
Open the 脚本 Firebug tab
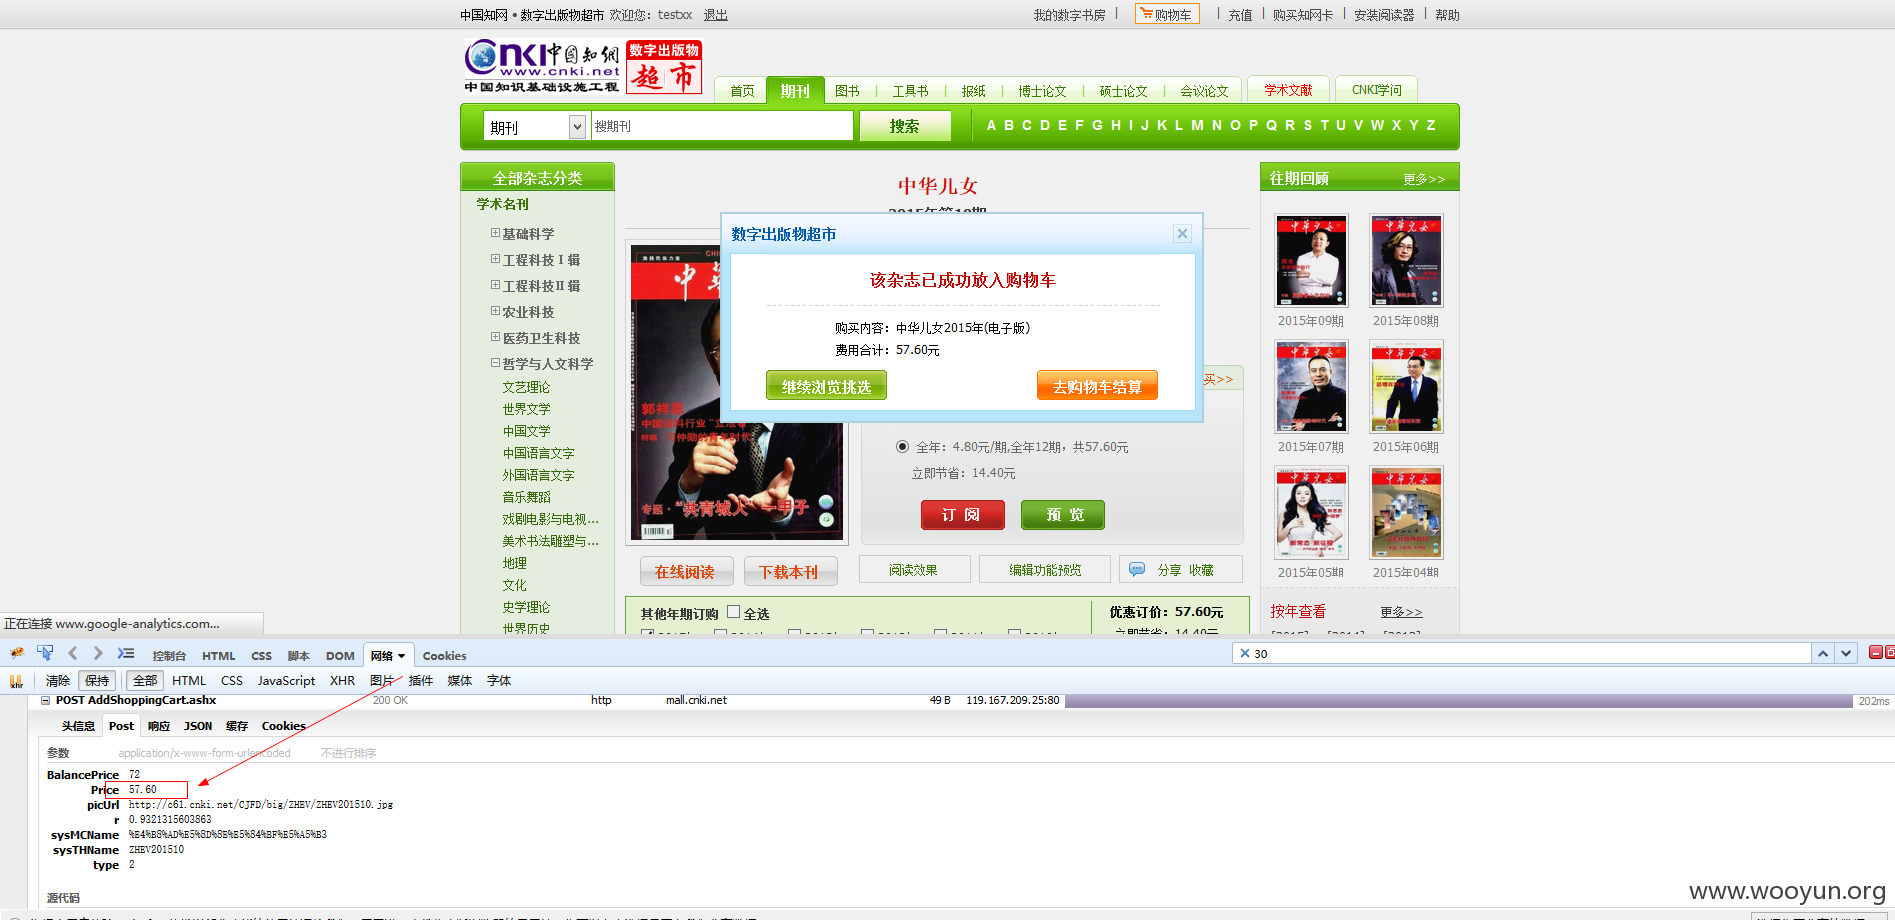pos(298,656)
